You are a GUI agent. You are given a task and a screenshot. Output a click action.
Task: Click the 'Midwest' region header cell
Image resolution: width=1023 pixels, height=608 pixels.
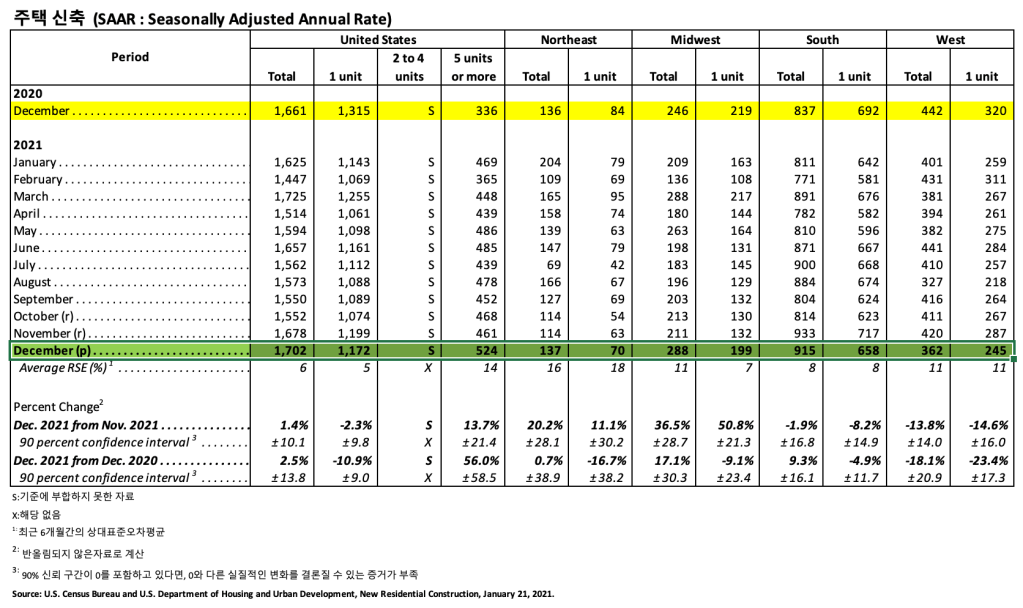(x=695, y=40)
